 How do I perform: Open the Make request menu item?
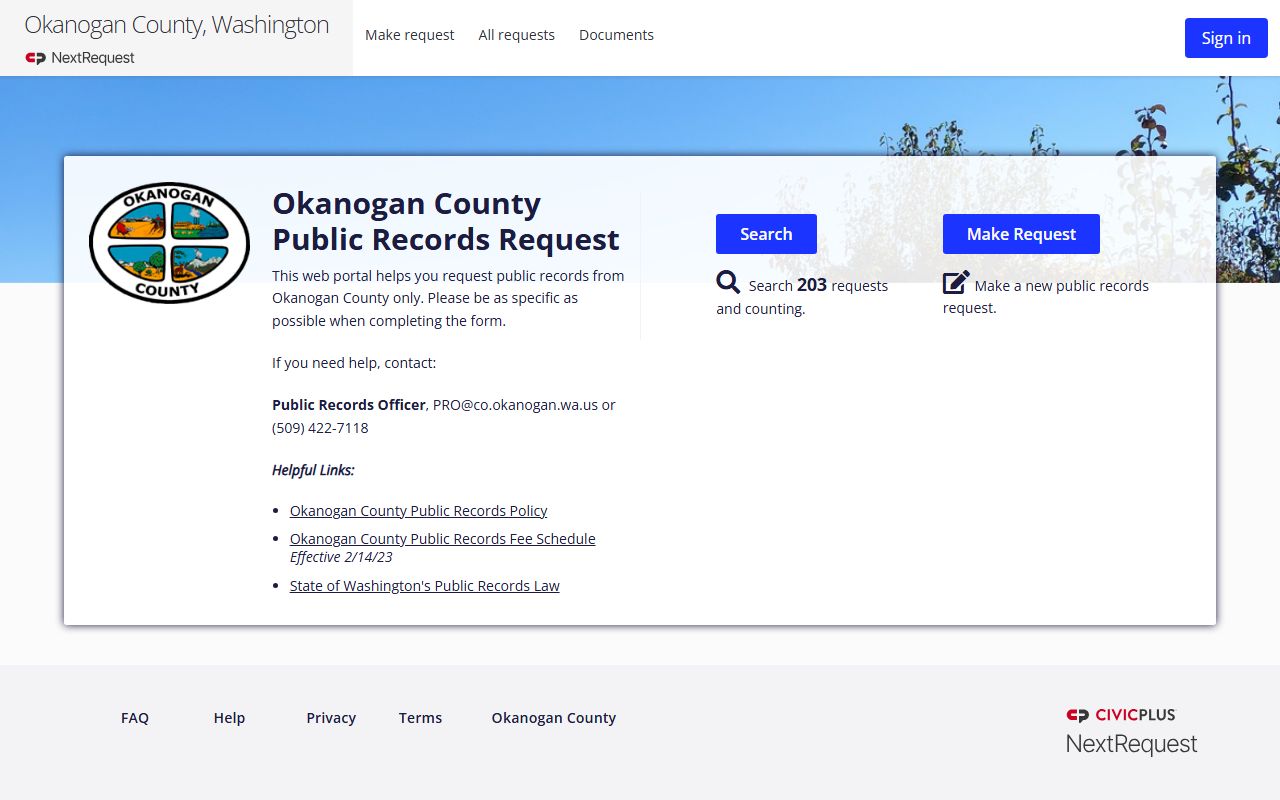pos(409,35)
